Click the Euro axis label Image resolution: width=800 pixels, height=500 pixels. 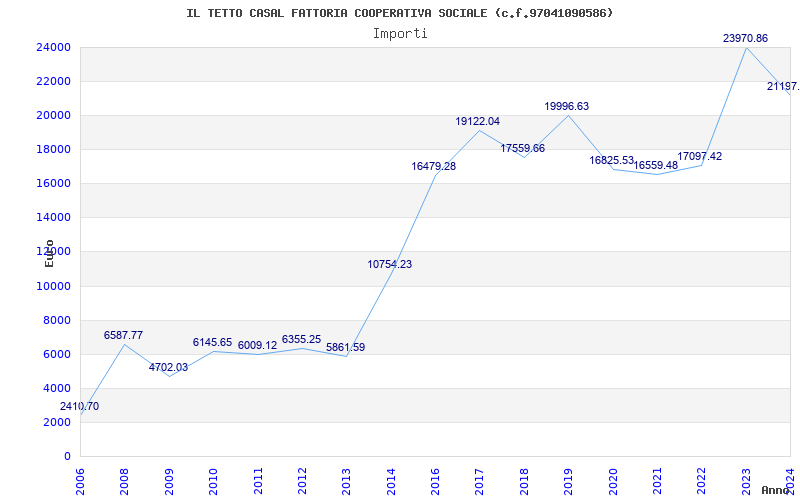49,253
